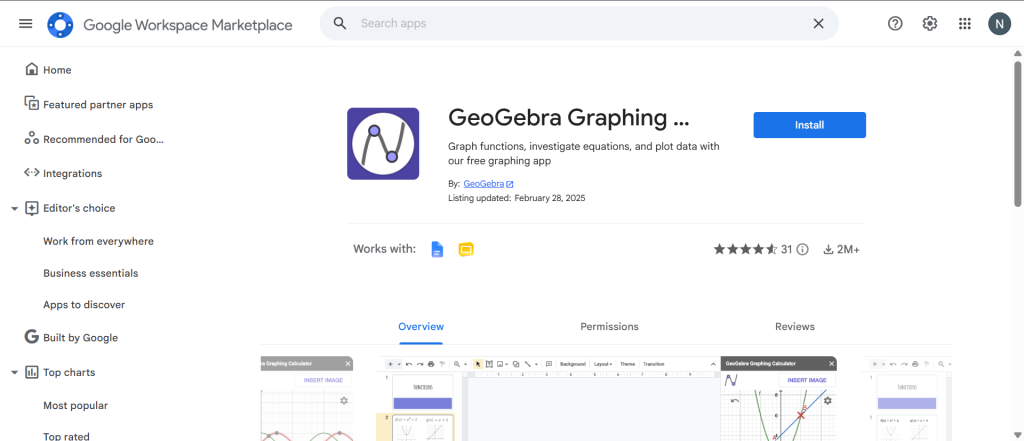Open the account avatar N
The image size is (1024, 441).
tap(999, 24)
